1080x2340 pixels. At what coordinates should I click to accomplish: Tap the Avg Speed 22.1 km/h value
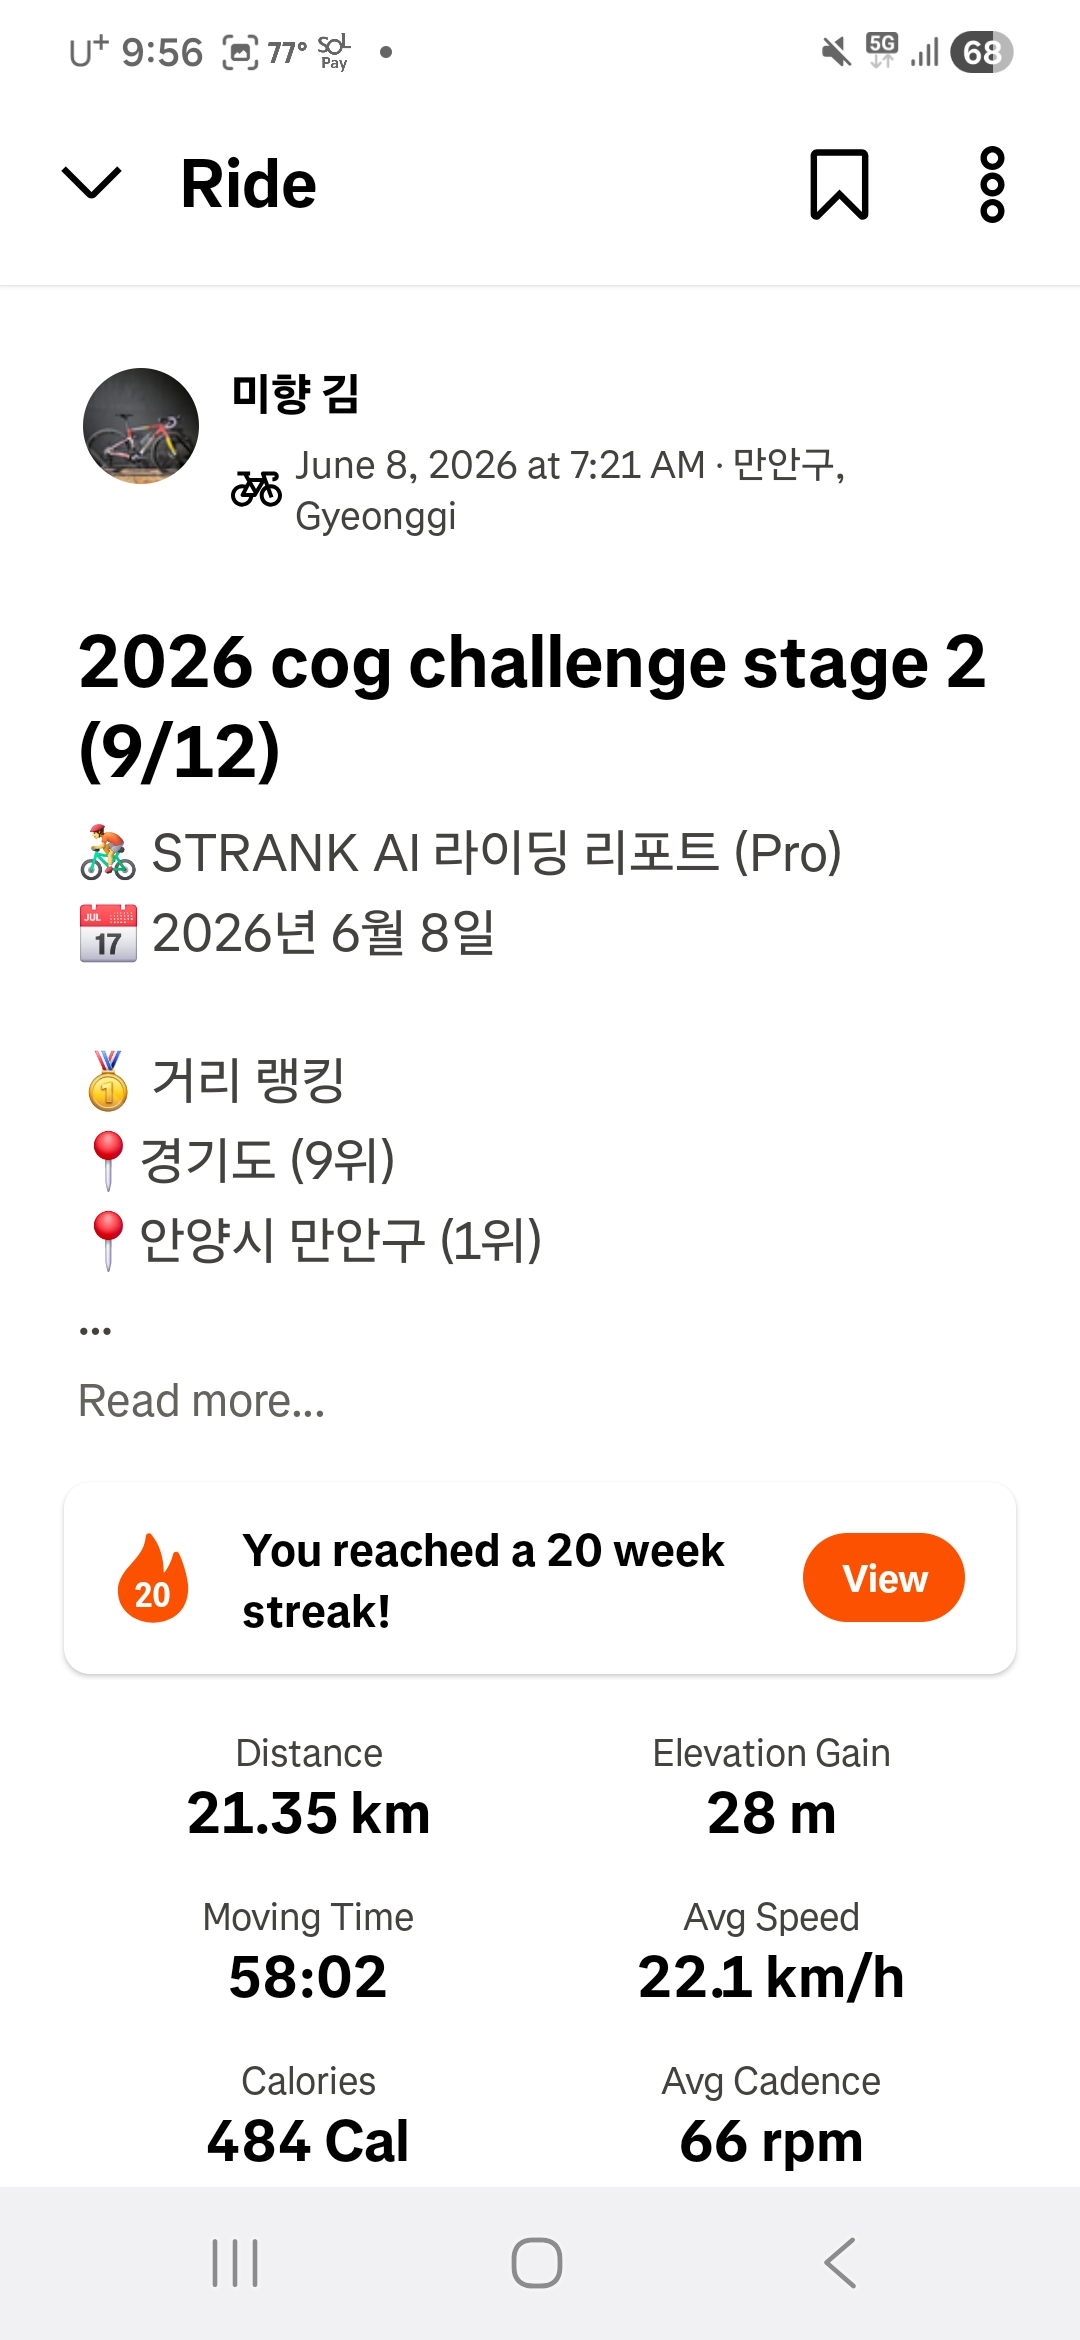[x=771, y=1977]
